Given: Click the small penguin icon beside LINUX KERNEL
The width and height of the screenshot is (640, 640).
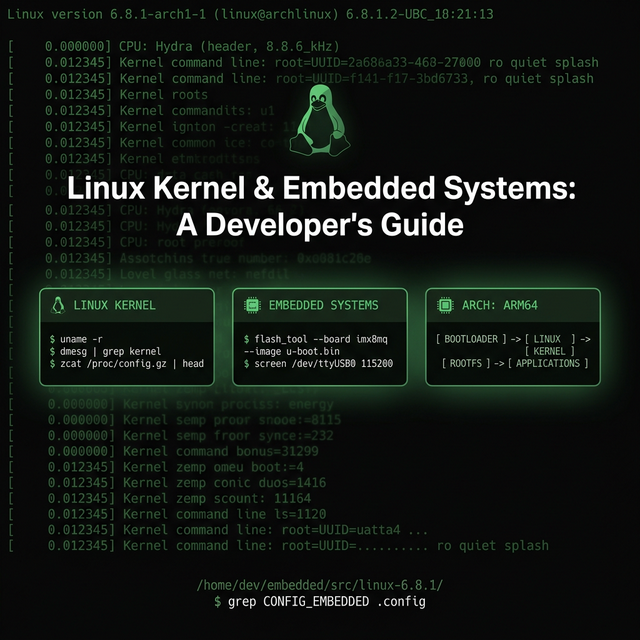Looking at the screenshot, I should pyautogui.click(x=58, y=305).
